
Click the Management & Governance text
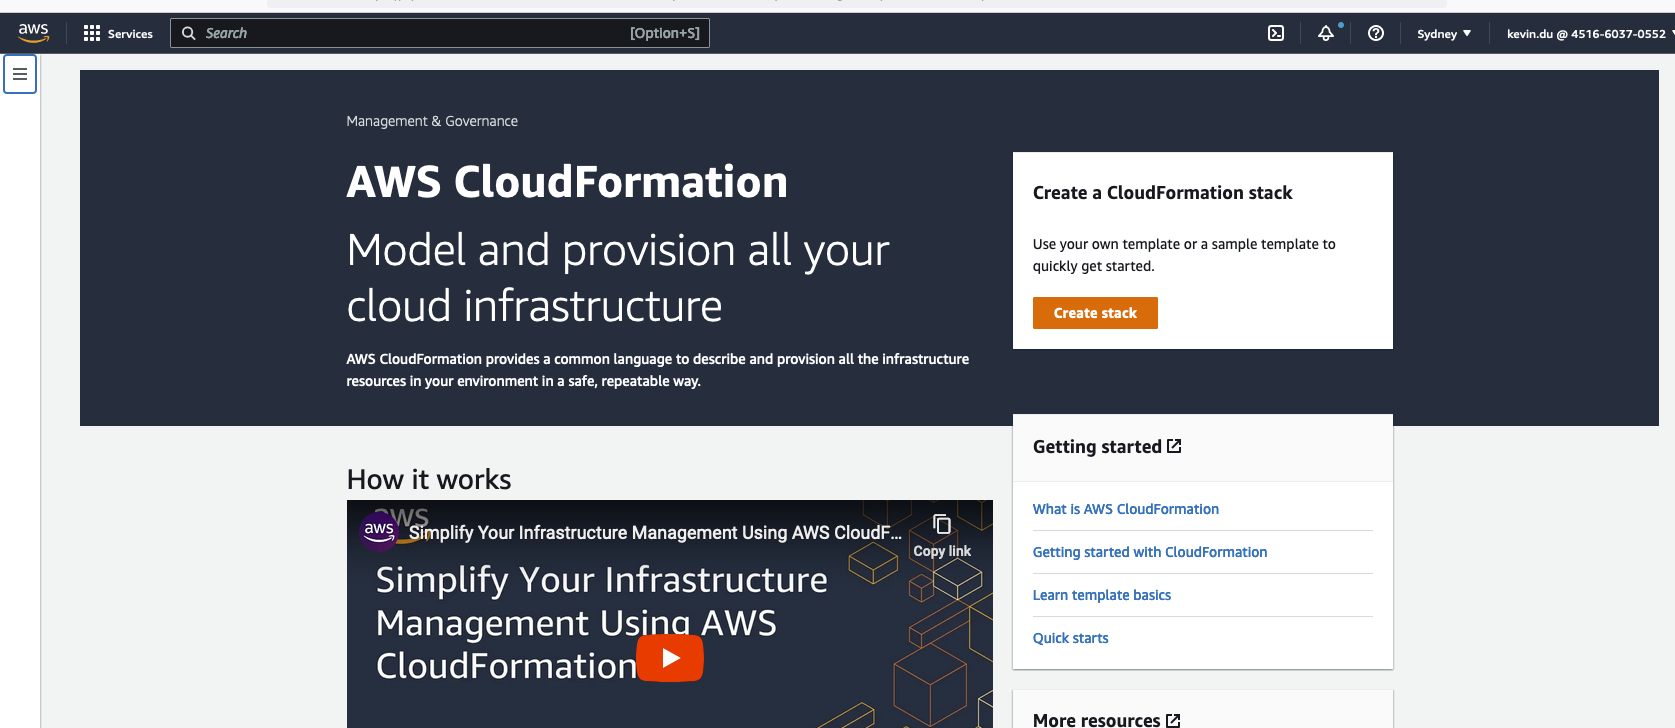click(x=432, y=121)
